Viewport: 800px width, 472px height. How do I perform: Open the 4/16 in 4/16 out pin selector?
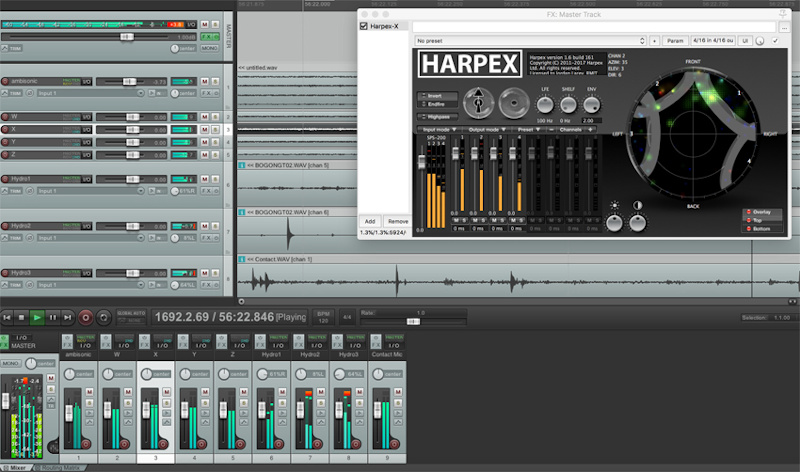click(x=713, y=41)
